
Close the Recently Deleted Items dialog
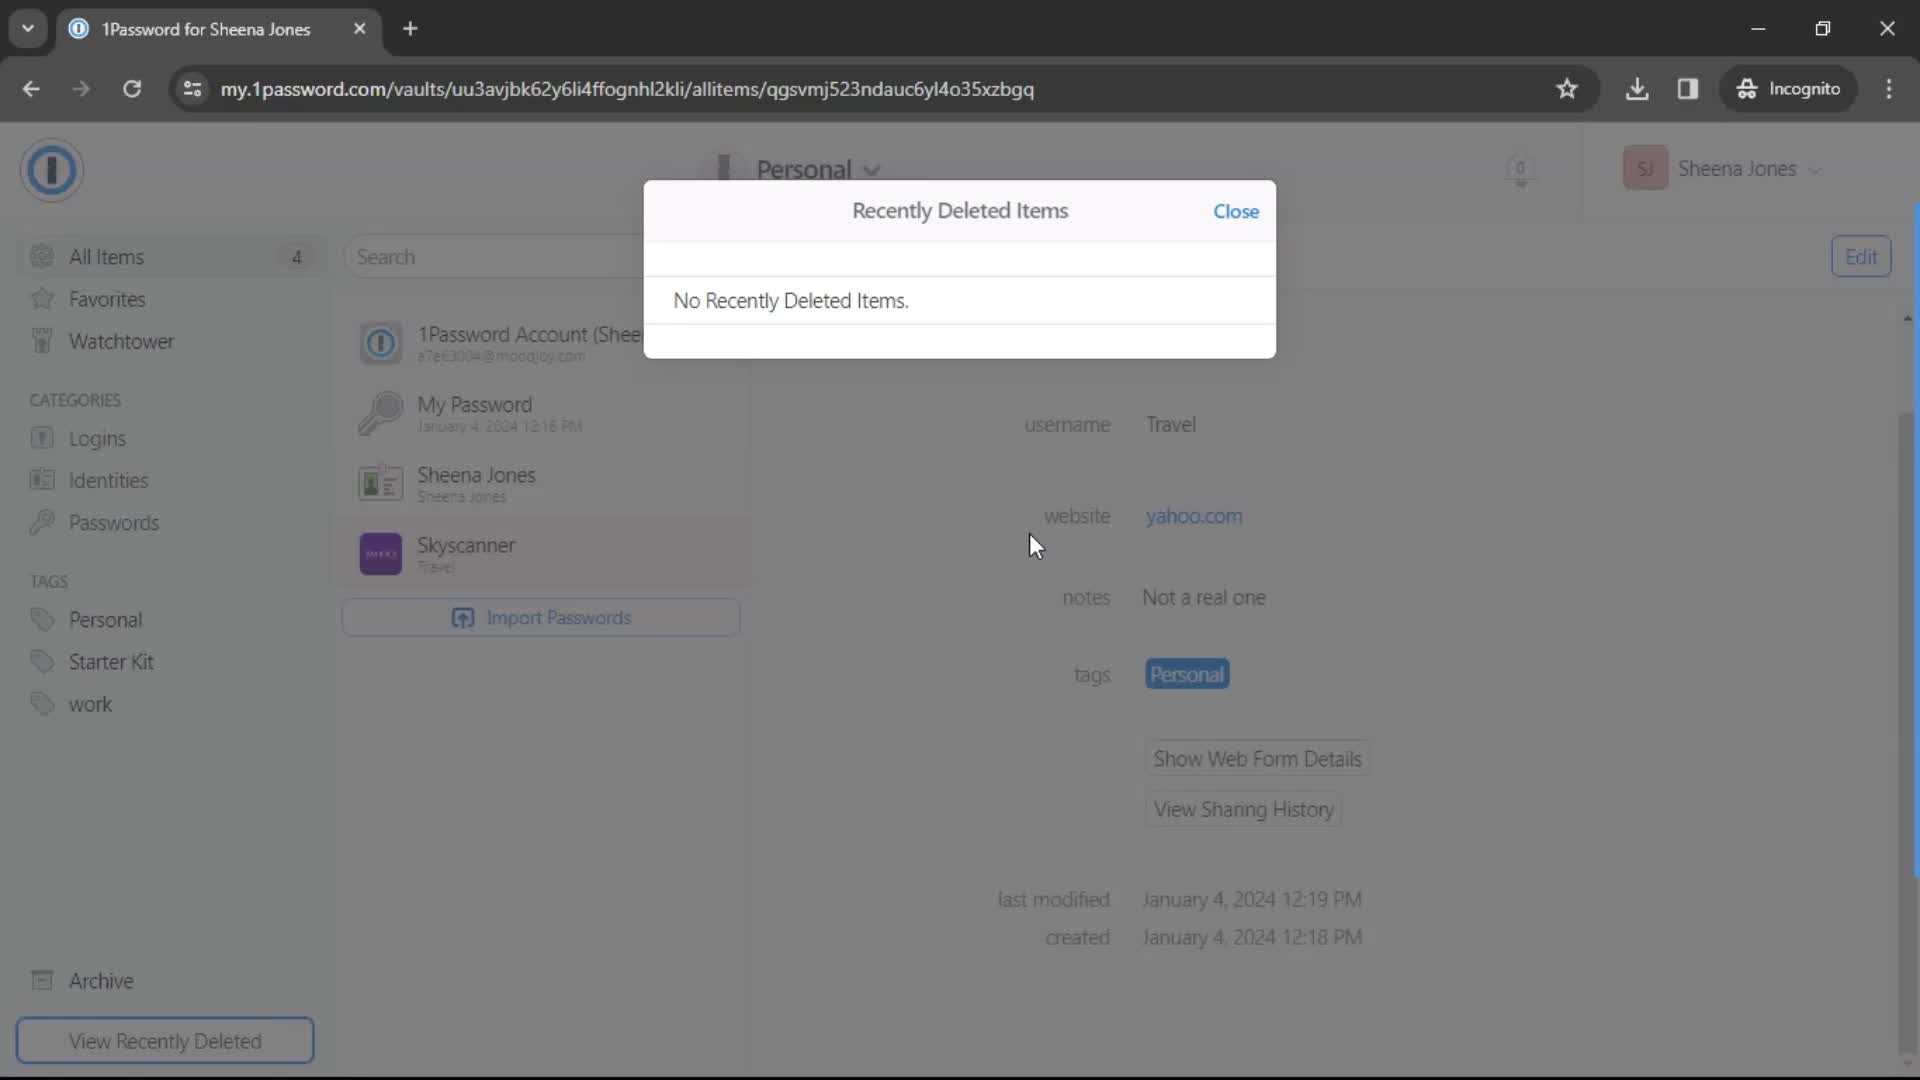click(x=1236, y=211)
